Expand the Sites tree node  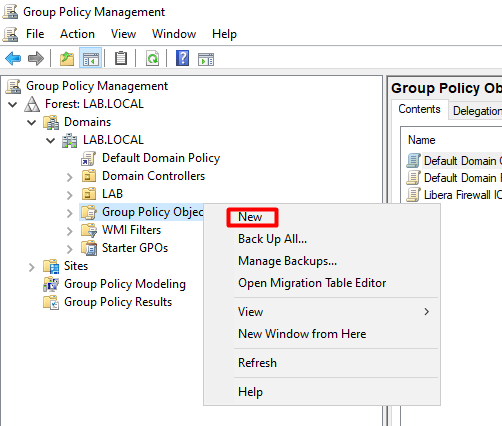pyautogui.click(x=31, y=267)
